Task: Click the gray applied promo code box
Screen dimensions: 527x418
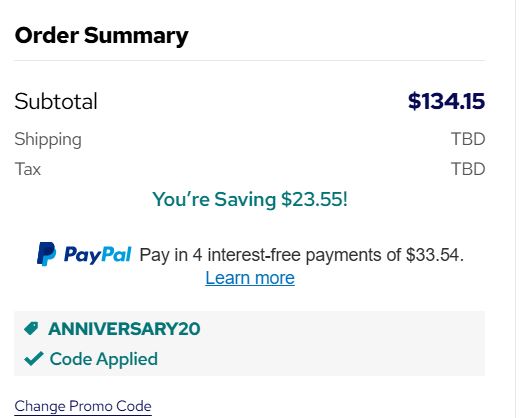Action: [250, 343]
